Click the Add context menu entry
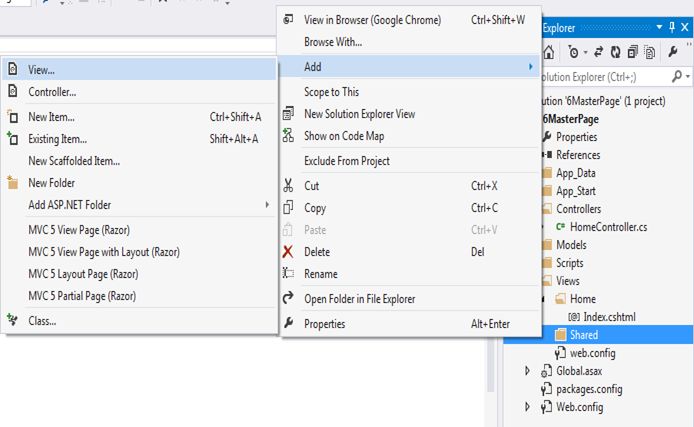 tap(410, 66)
